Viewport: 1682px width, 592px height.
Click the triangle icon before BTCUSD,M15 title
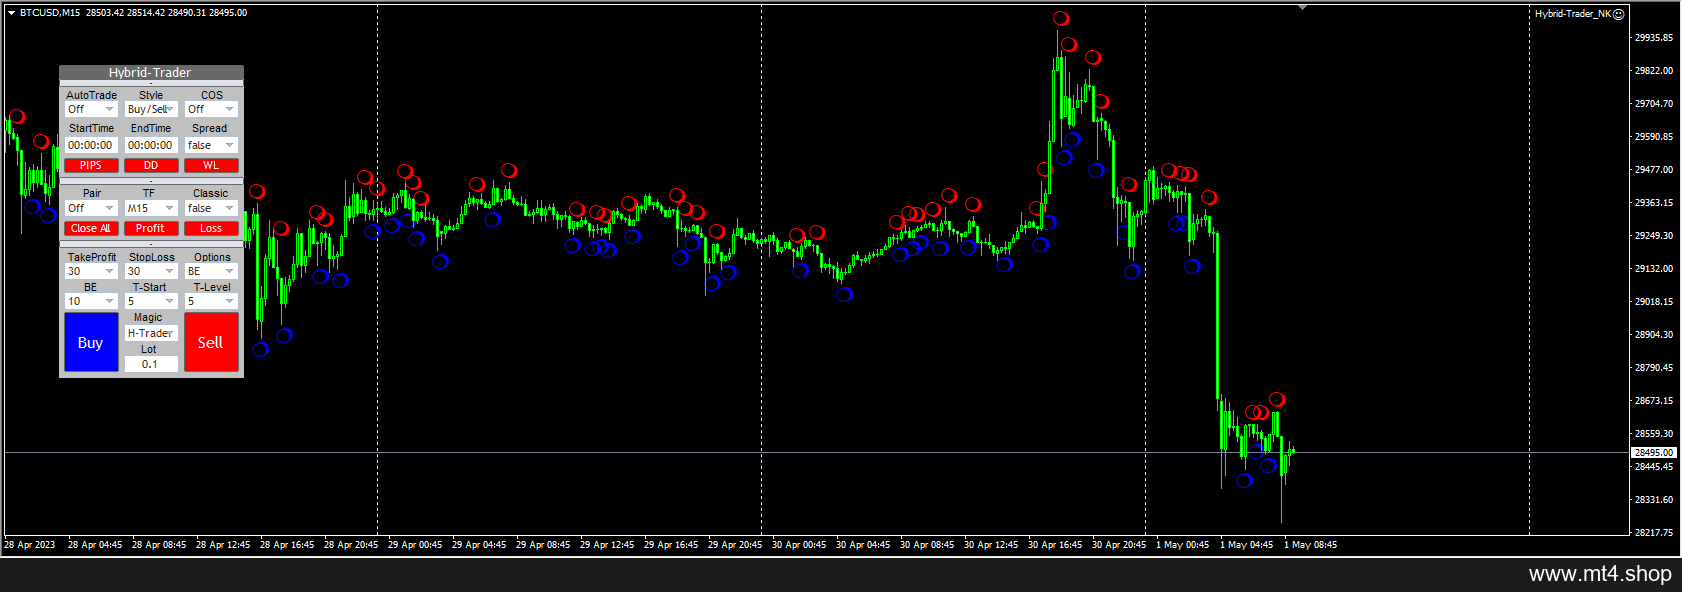pos(11,13)
